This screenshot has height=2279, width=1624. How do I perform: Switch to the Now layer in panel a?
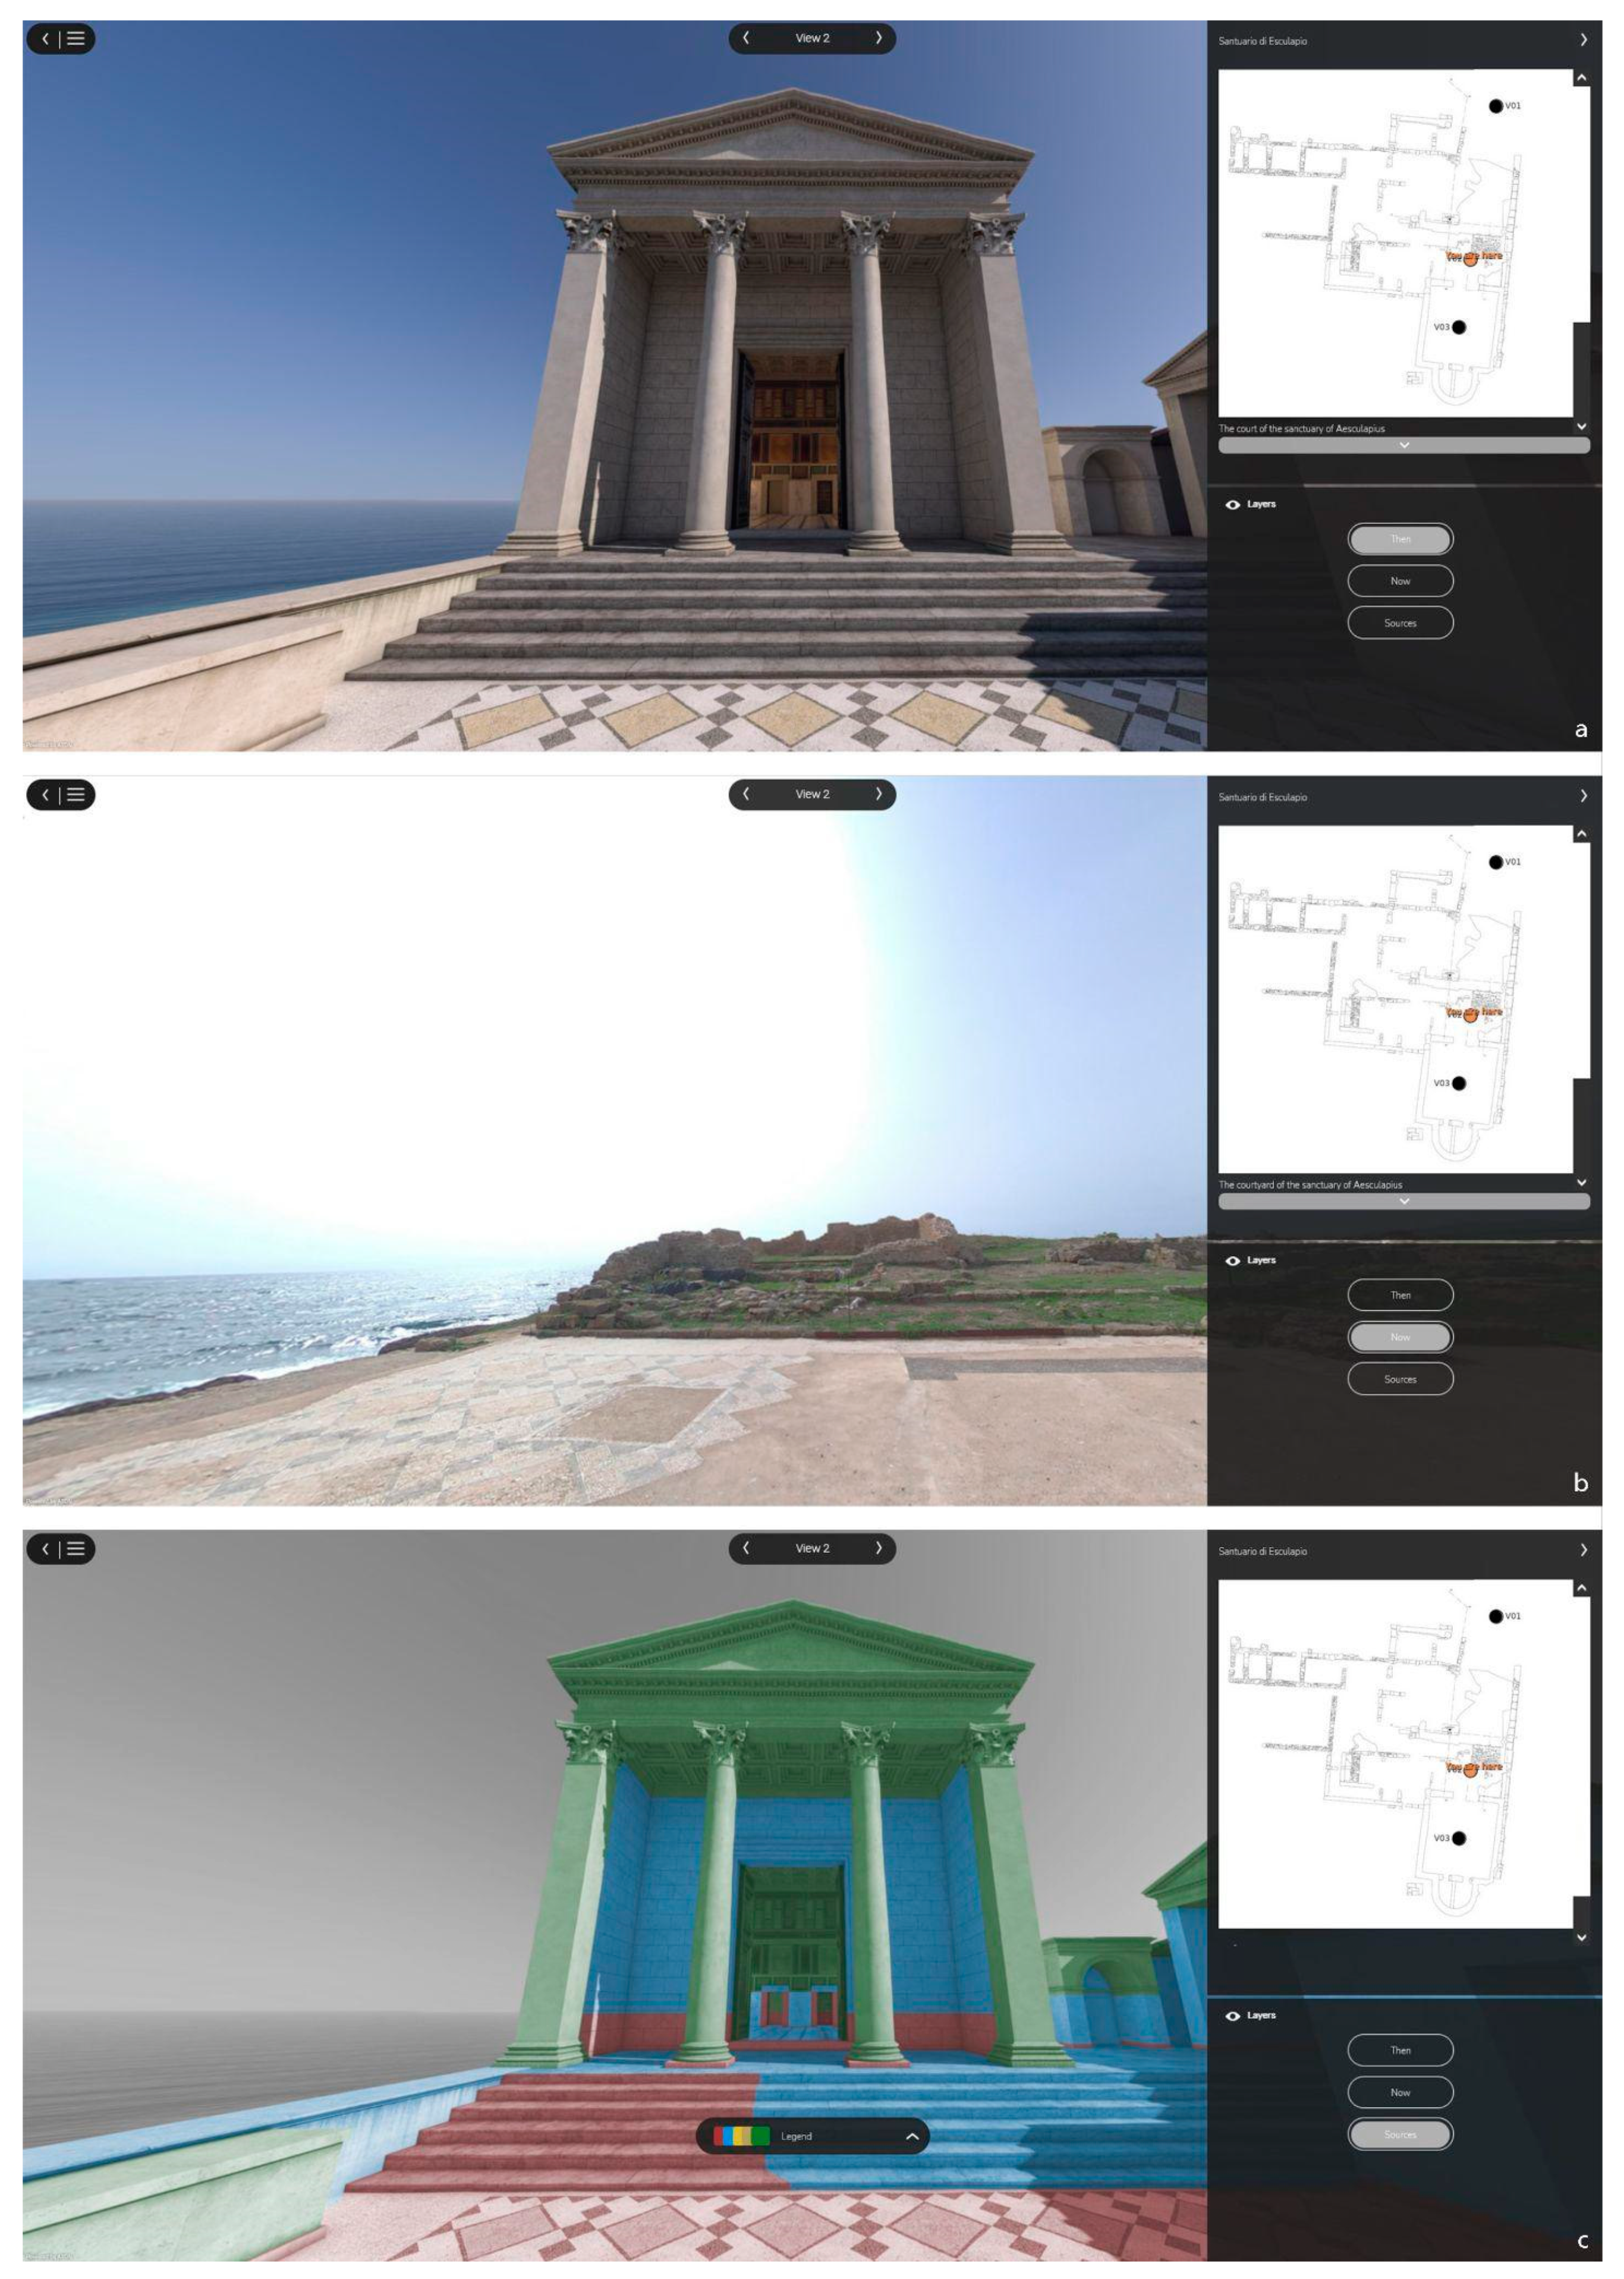[x=1400, y=581]
